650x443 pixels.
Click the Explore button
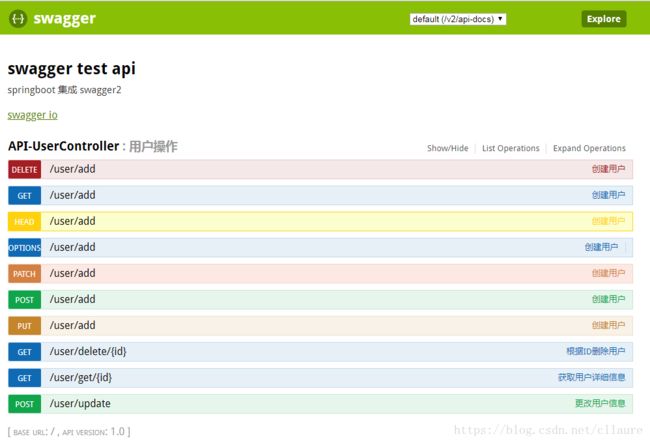[604, 19]
